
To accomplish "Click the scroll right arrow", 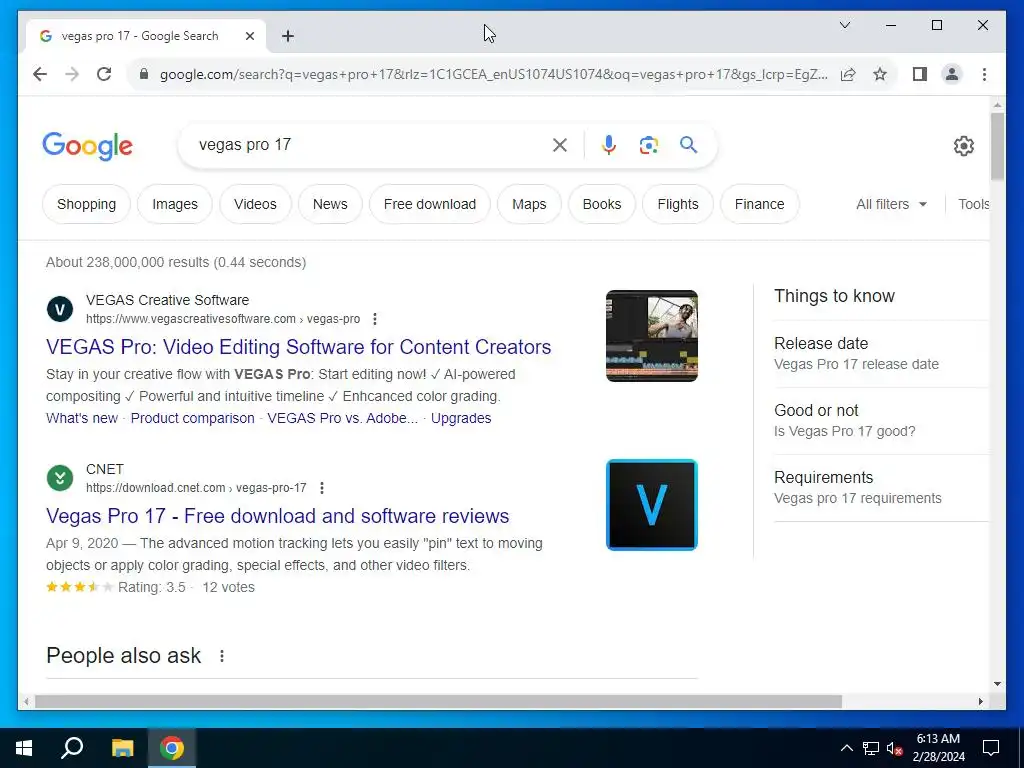I will [980, 701].
